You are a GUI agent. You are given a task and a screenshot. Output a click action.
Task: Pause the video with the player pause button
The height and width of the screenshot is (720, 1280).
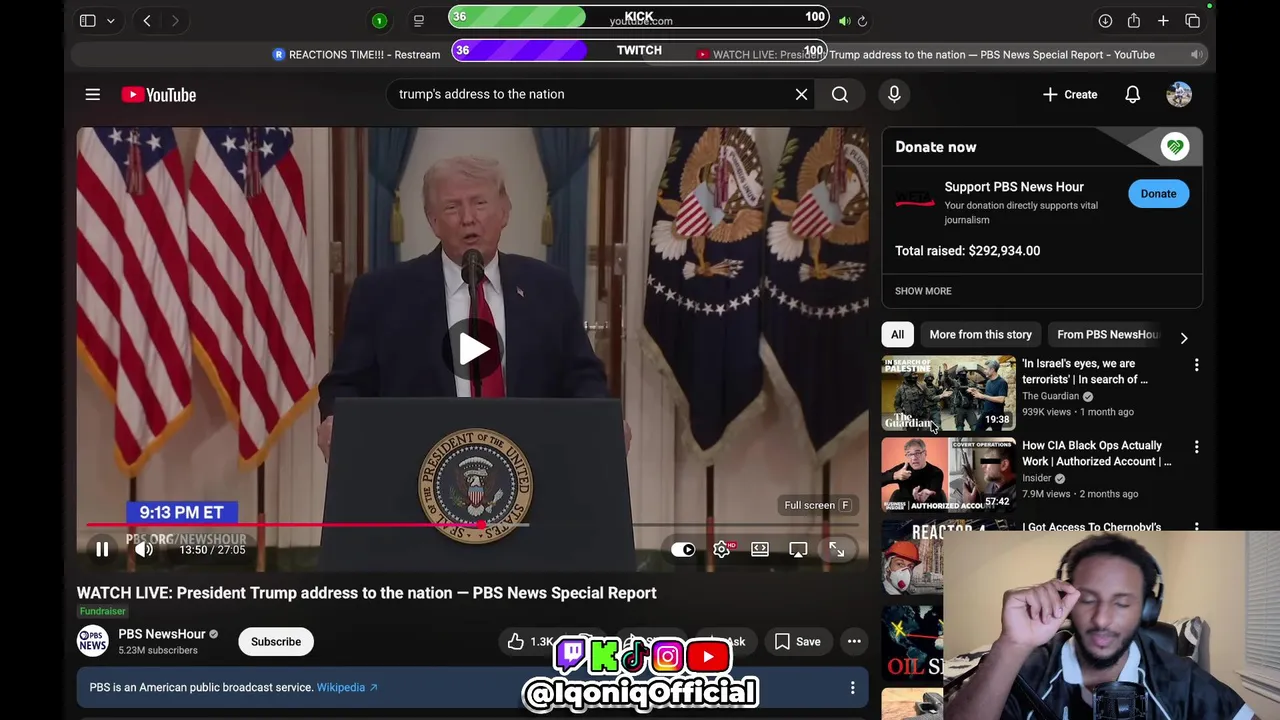click(102, 549)
